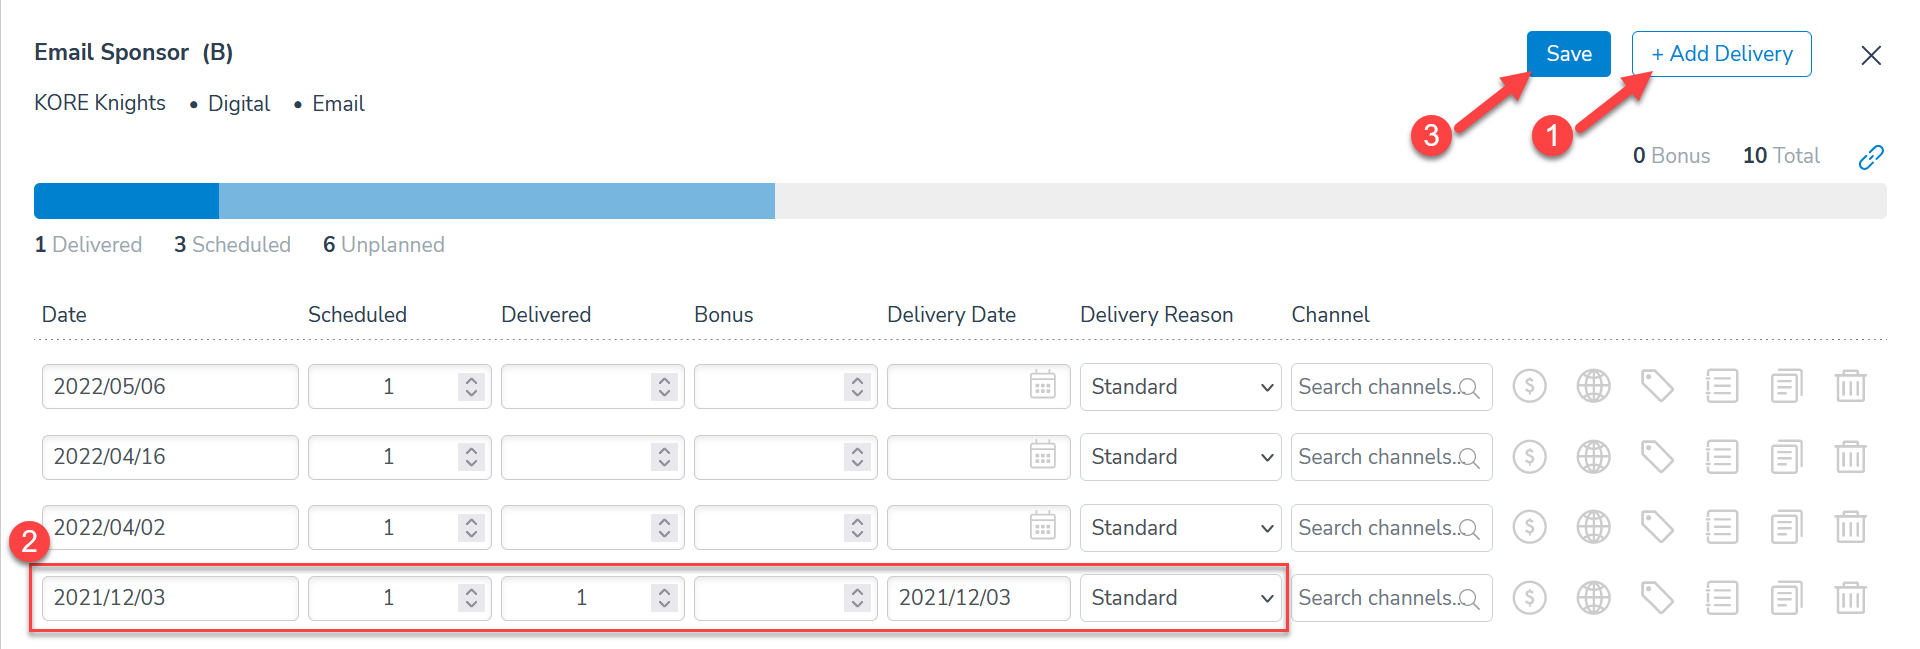Click the globe icon in the 2022/04/16 row
The height and width of the screenshot is (649, 1920).
click(x=1593, y=457)
